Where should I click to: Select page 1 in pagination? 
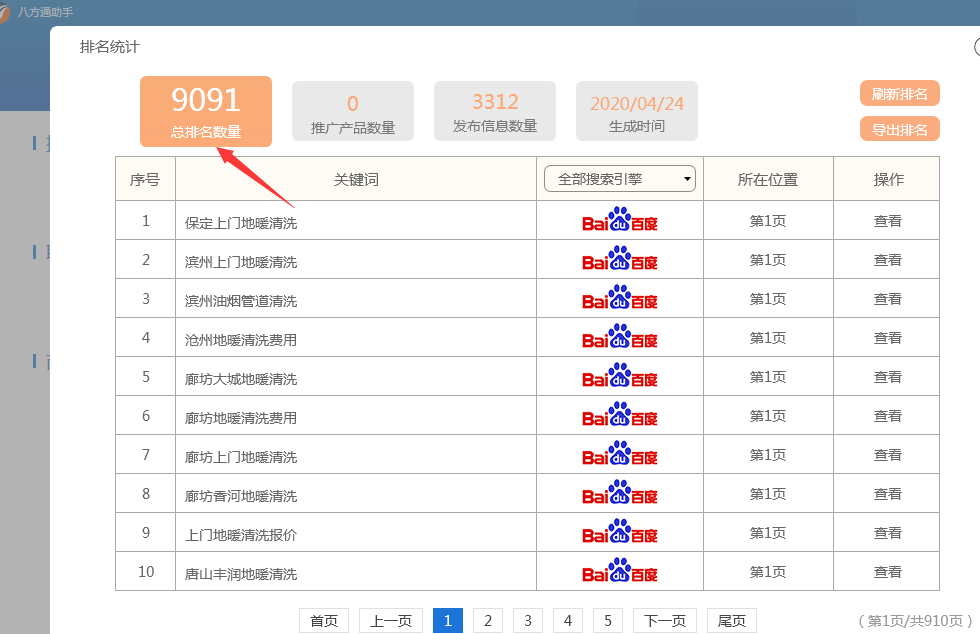pos(448,621)
